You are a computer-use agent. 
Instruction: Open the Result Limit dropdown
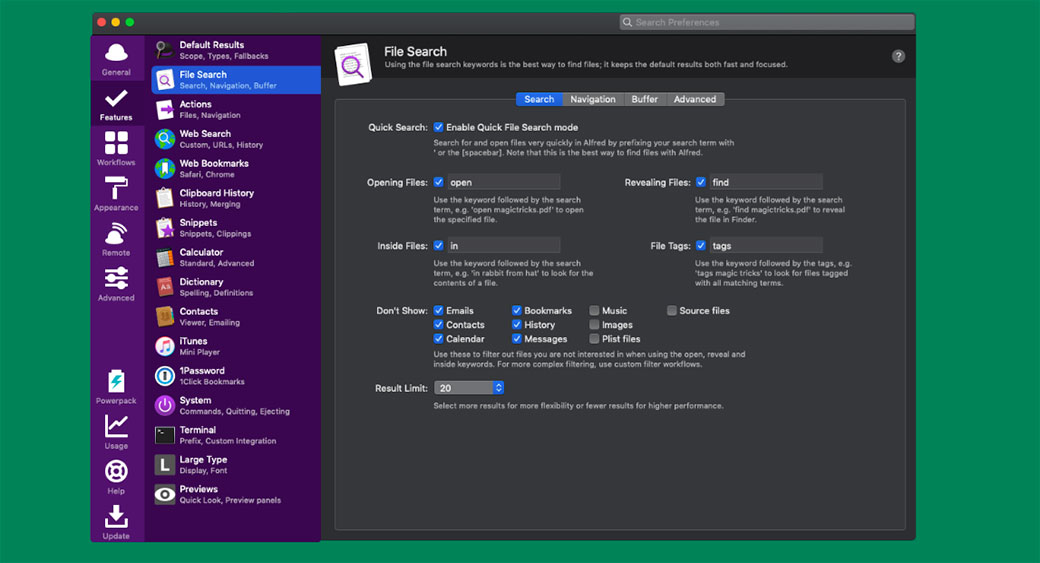[469, 388]
